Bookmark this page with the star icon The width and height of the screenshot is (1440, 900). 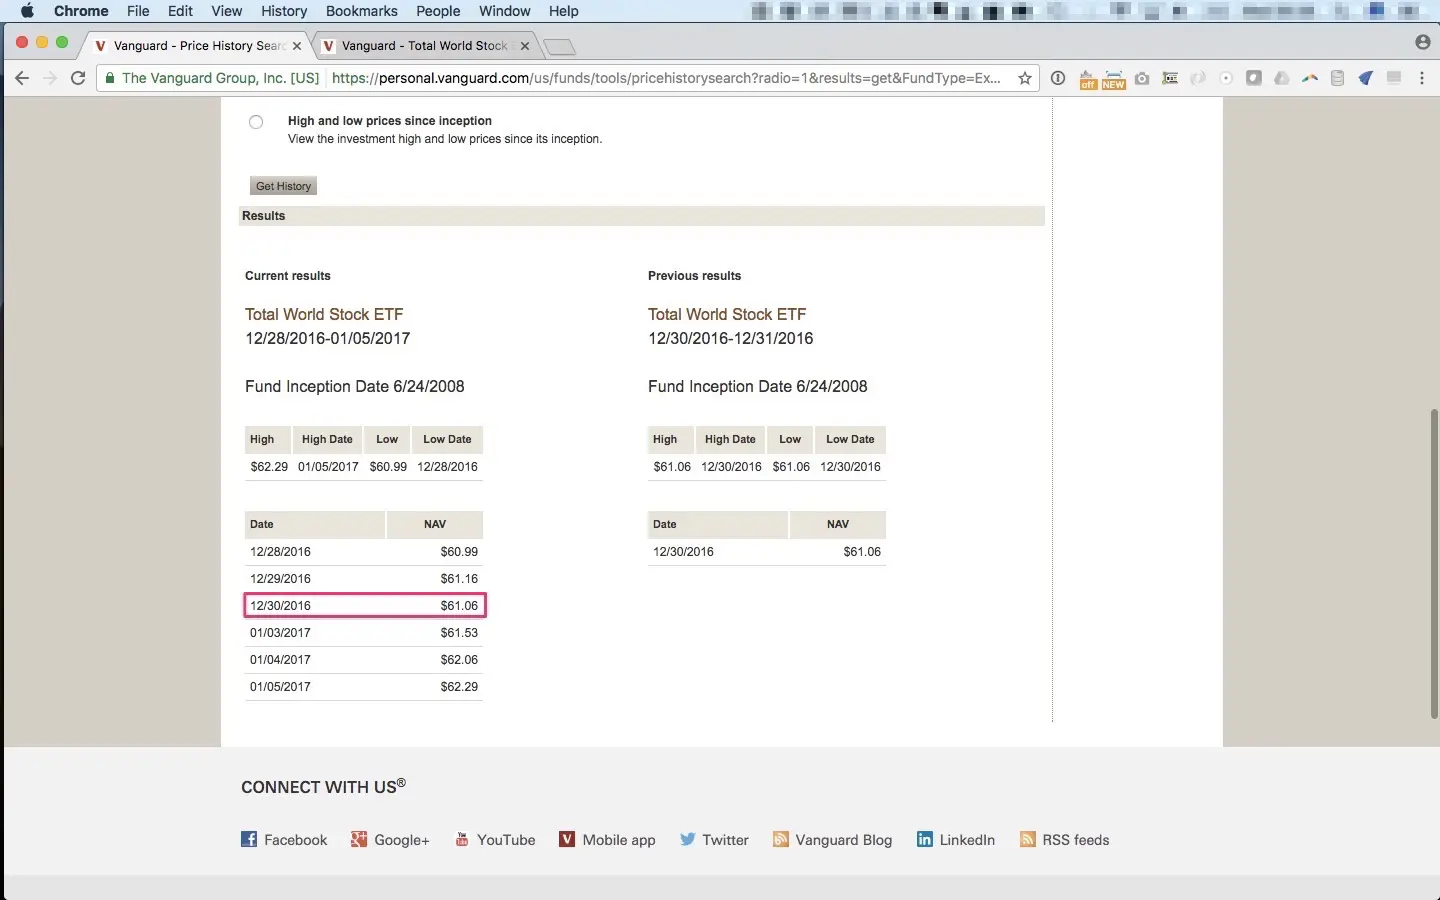click(1025, 78)
